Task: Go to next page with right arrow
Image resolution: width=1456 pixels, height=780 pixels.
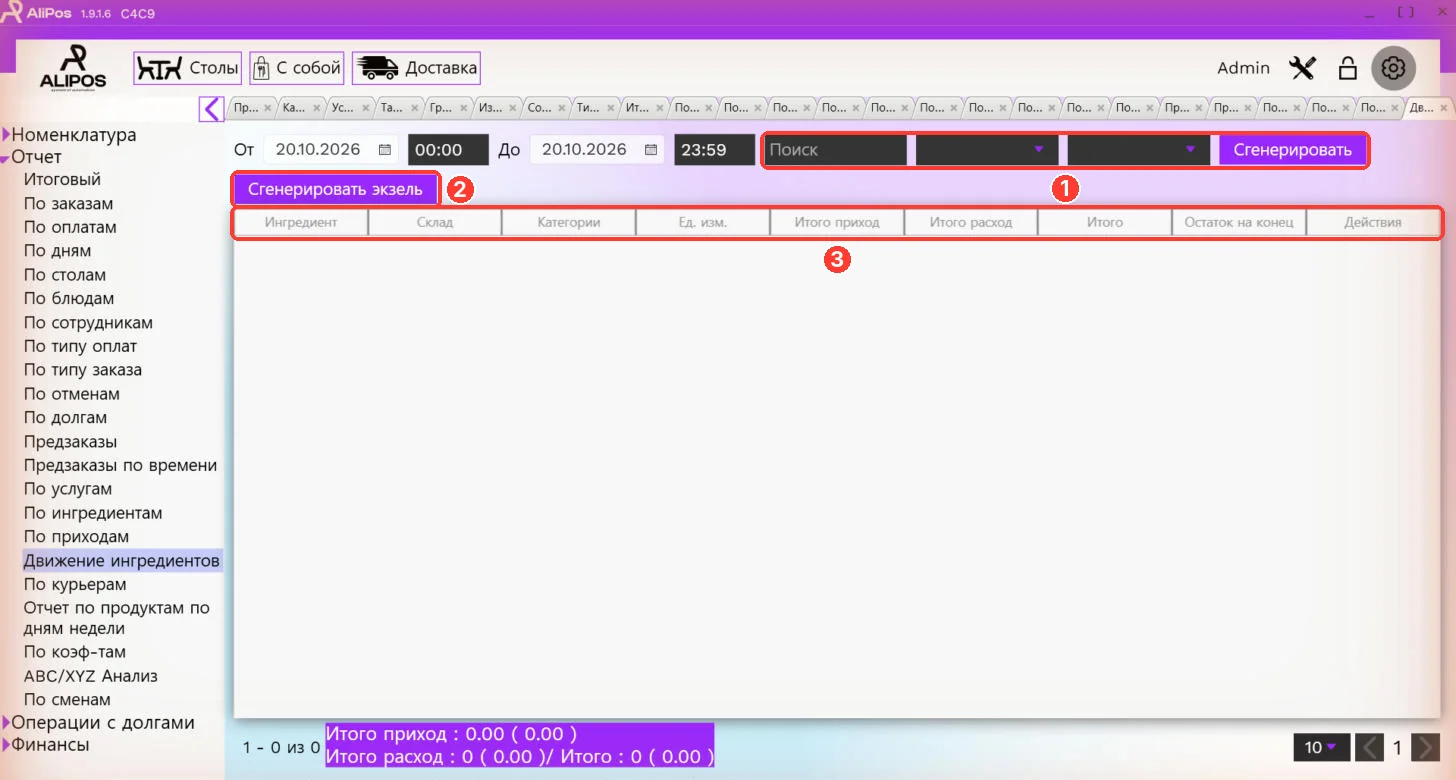Action: [x=1427, y=747]
